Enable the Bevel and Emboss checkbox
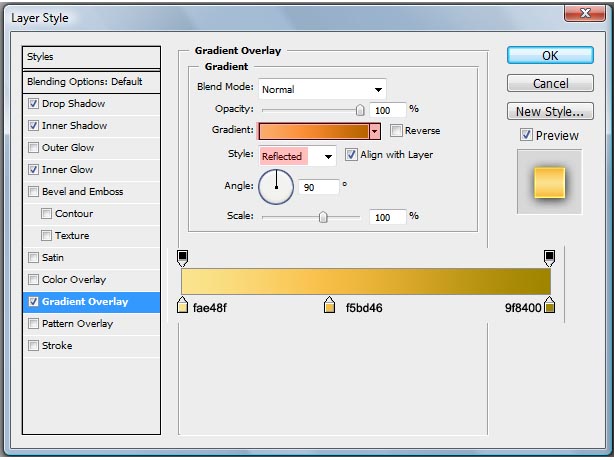 click(x=33, y=191)
